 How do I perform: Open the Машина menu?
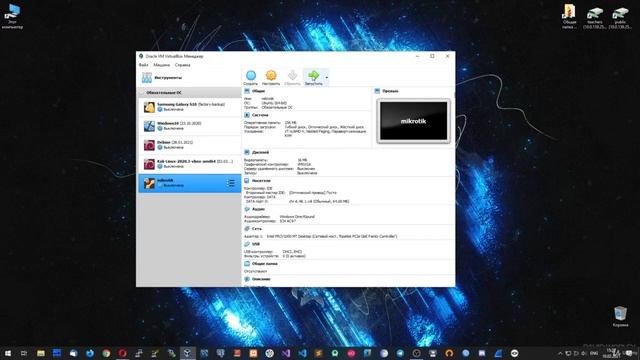(162, 65)
